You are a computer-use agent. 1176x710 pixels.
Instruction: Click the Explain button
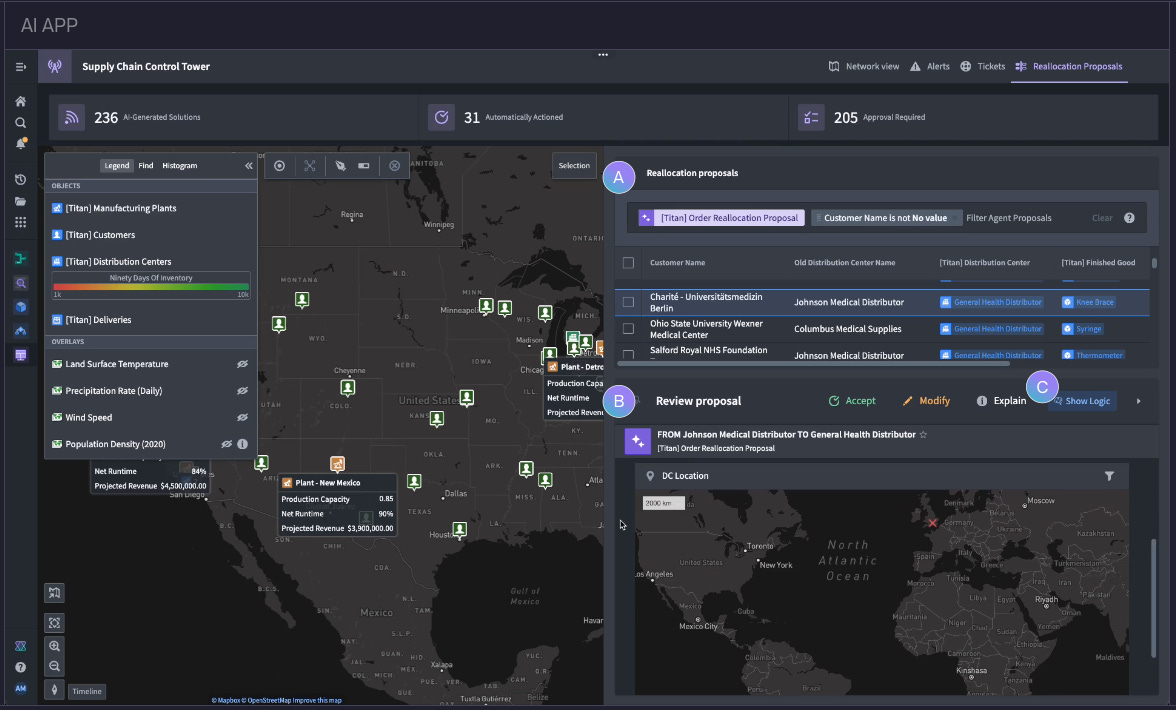click(1001, 401)
